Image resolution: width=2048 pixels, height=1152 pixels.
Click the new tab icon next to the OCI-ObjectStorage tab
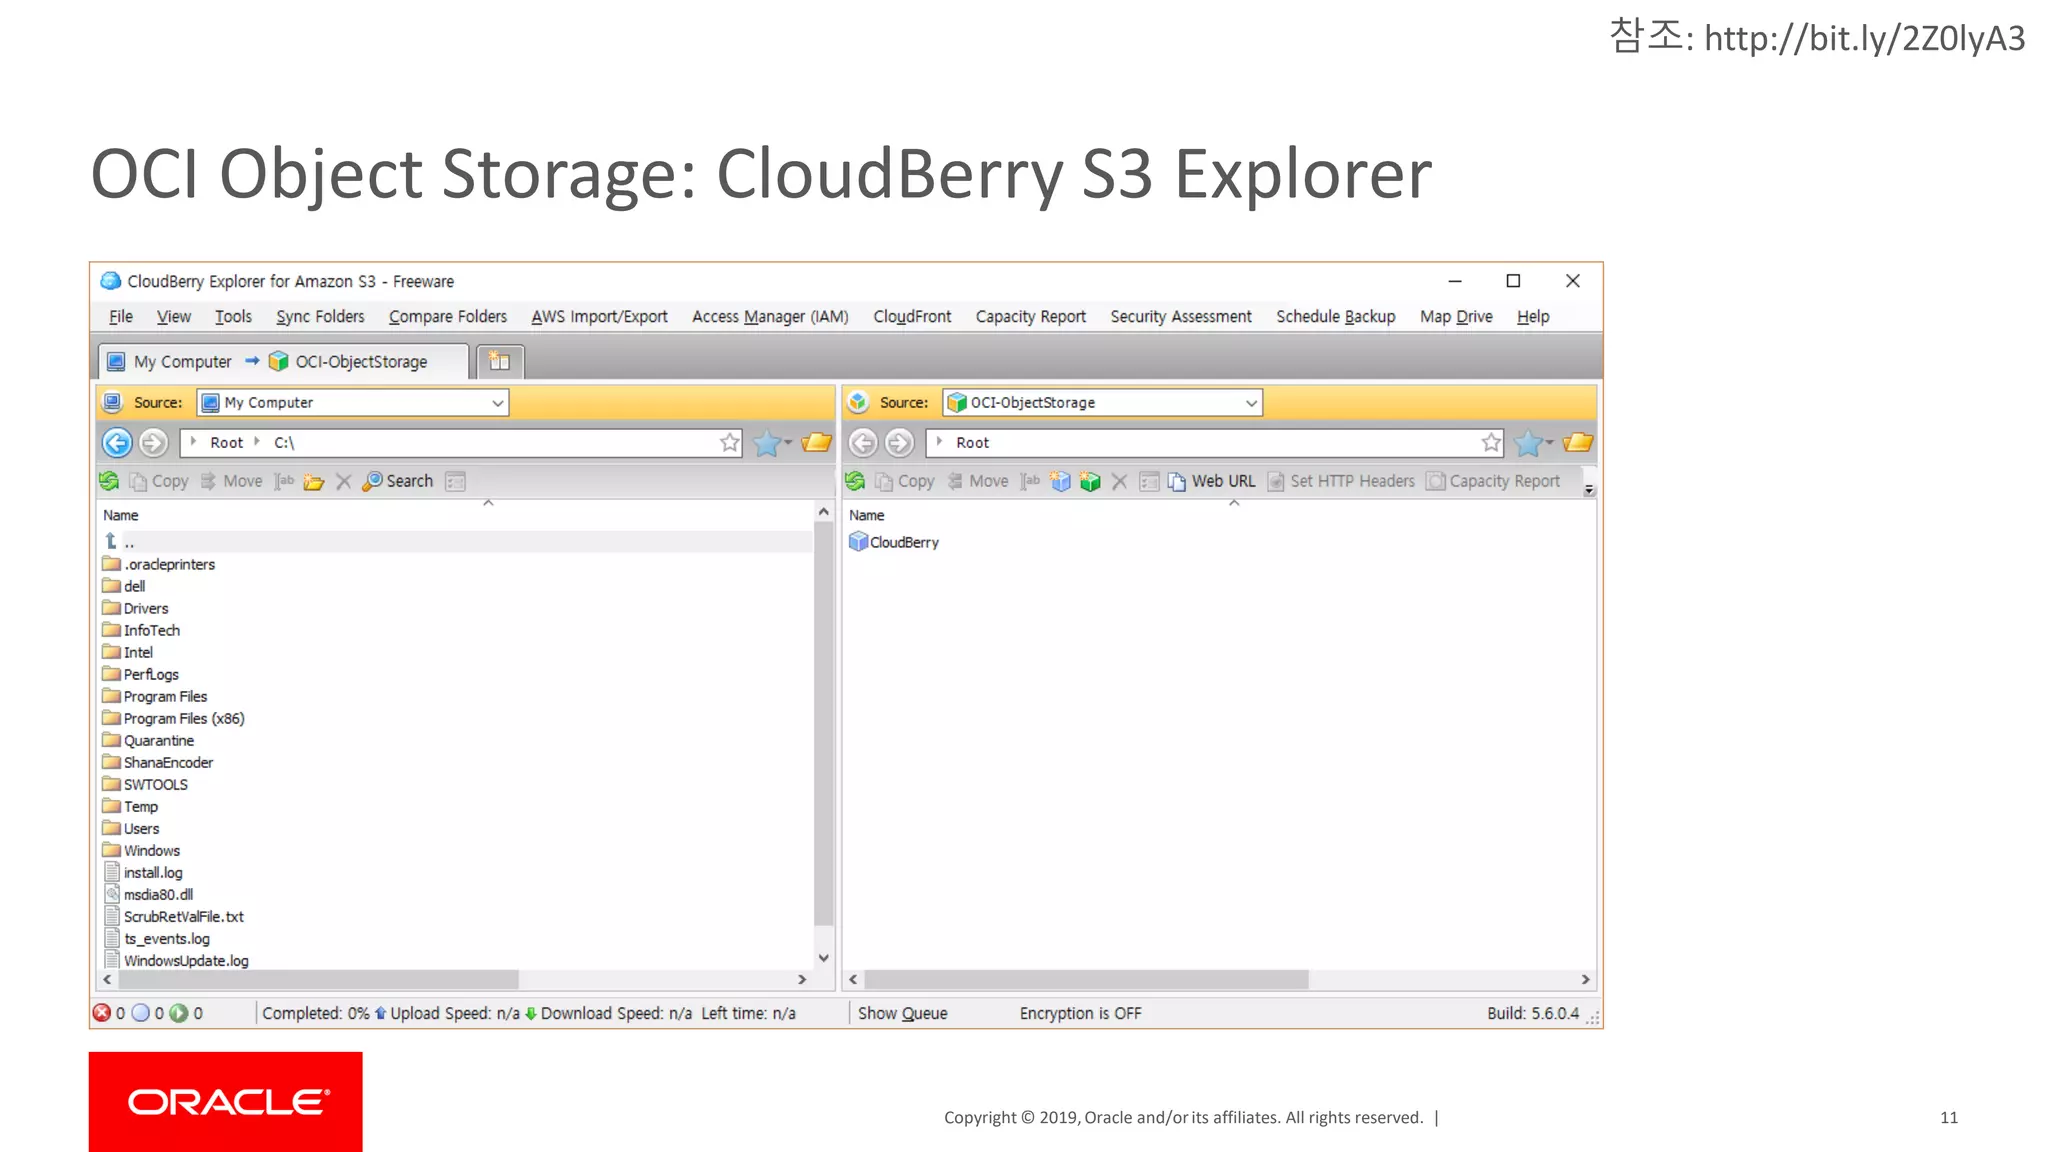coord(500,361)
